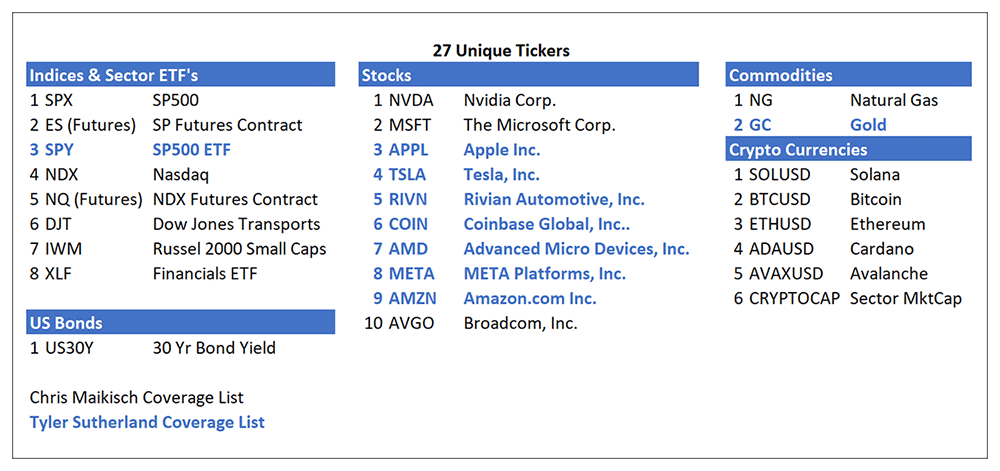Viewport: 1000px width, 471px height.
Task: Click the Commodities section header
Action: pyautogui.click(x=780, y=75)
